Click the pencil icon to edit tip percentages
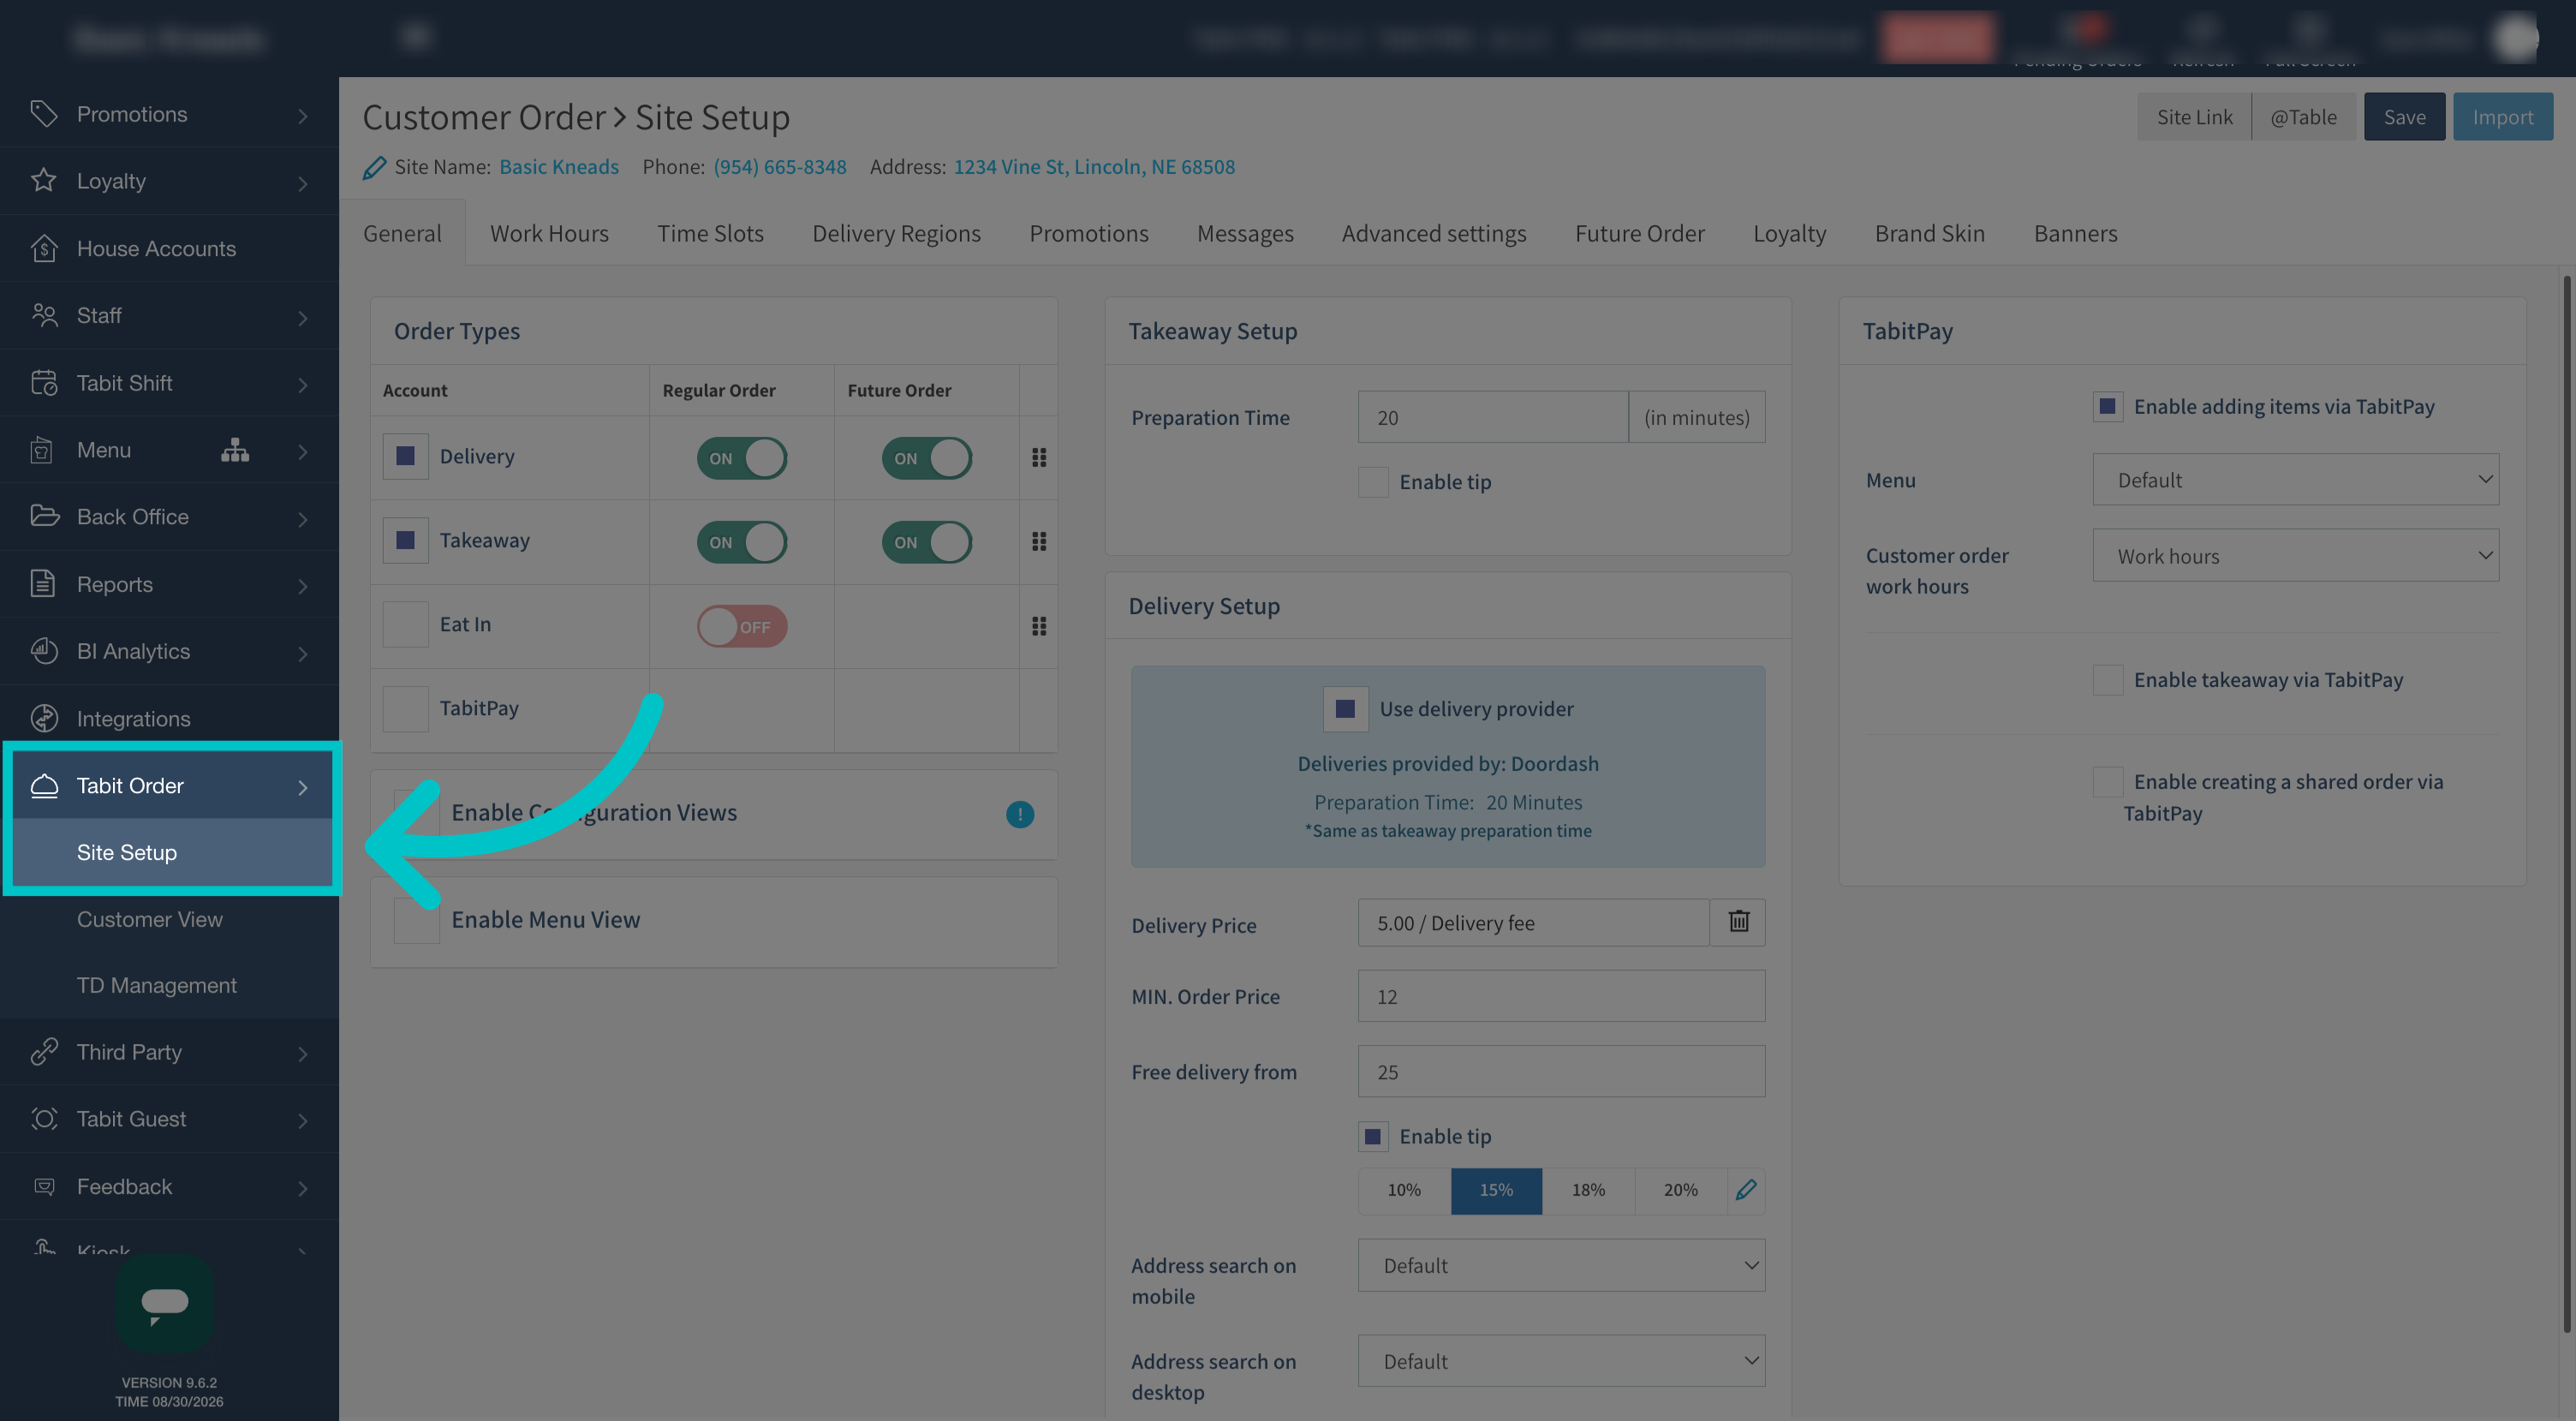 coord(1746,1190)
